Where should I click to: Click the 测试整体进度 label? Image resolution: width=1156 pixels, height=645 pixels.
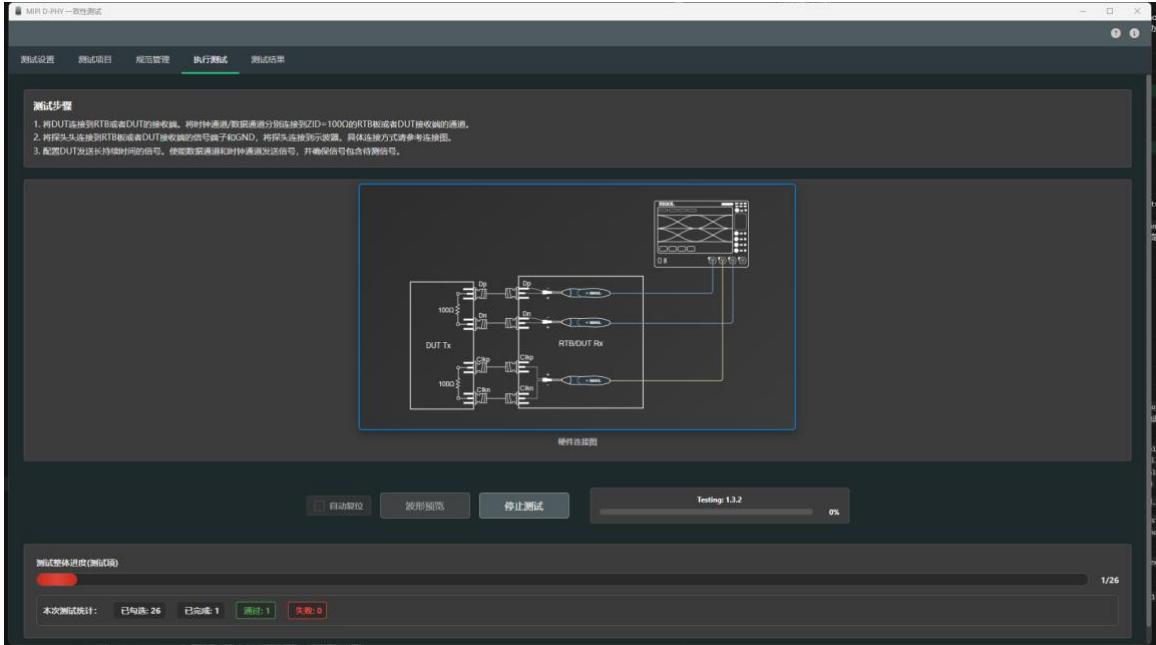coord(77,562)
